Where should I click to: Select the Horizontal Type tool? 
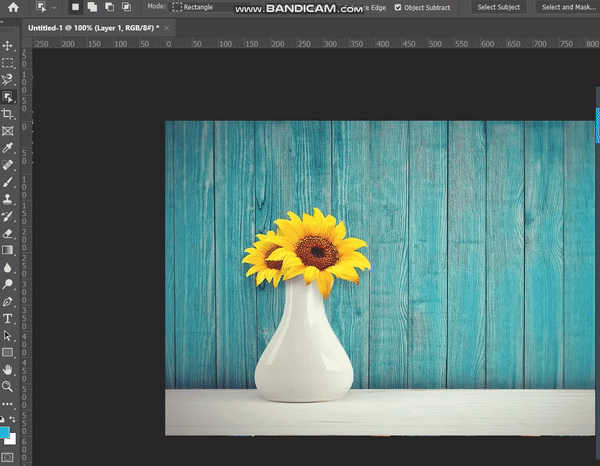coord(7,319)
